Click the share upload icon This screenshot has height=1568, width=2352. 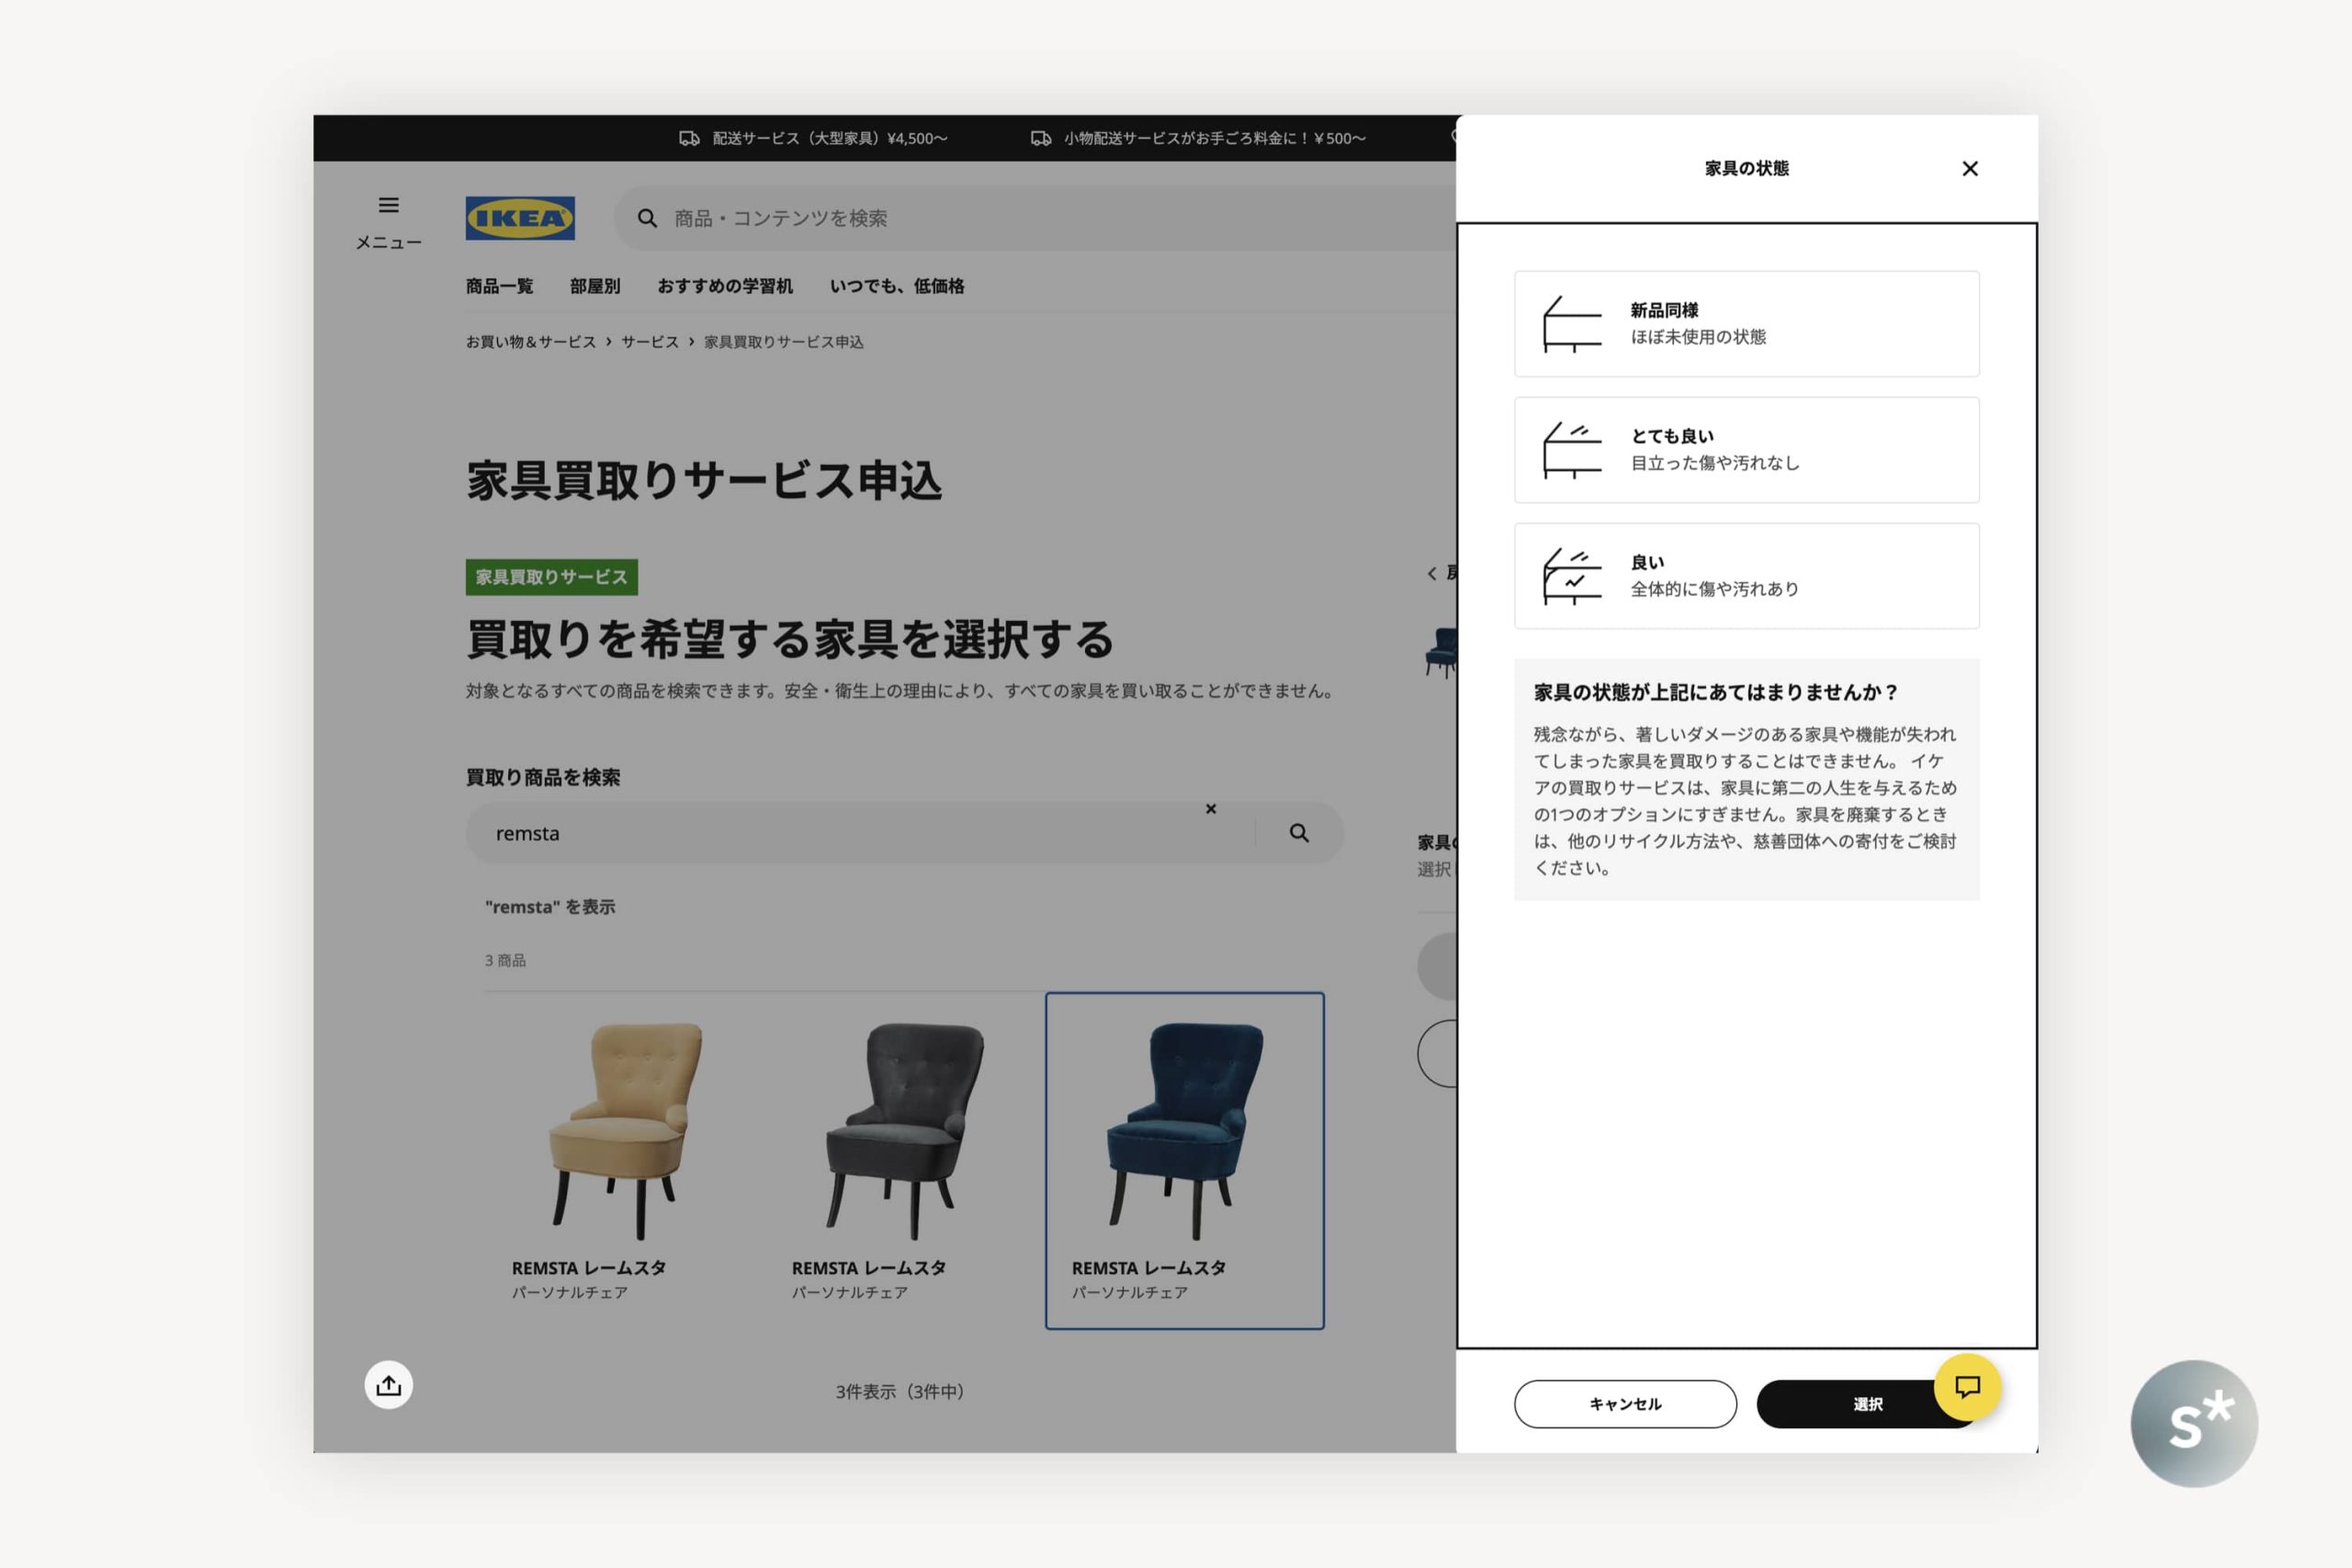pos(389,1385)
